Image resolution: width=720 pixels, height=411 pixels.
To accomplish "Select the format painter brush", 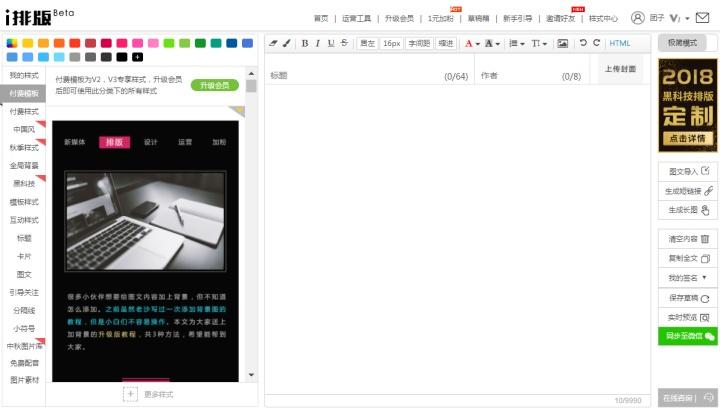I will point(287,43).
